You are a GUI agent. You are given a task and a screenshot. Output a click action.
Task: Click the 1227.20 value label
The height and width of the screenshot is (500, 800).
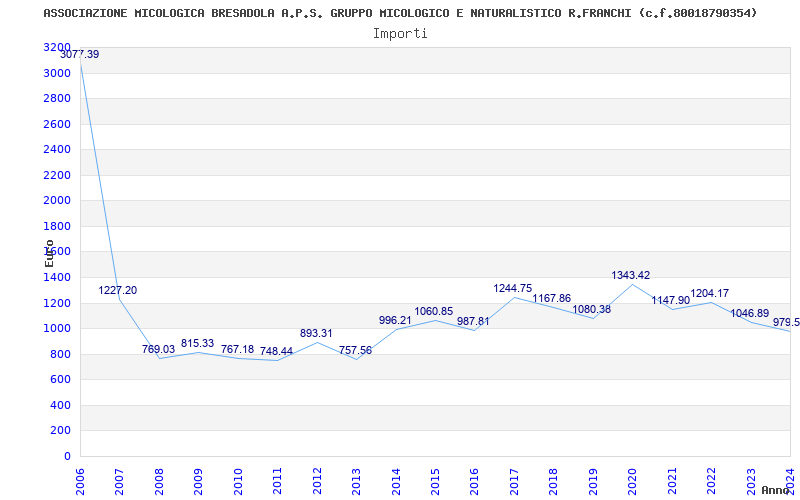tap(118, 290)
